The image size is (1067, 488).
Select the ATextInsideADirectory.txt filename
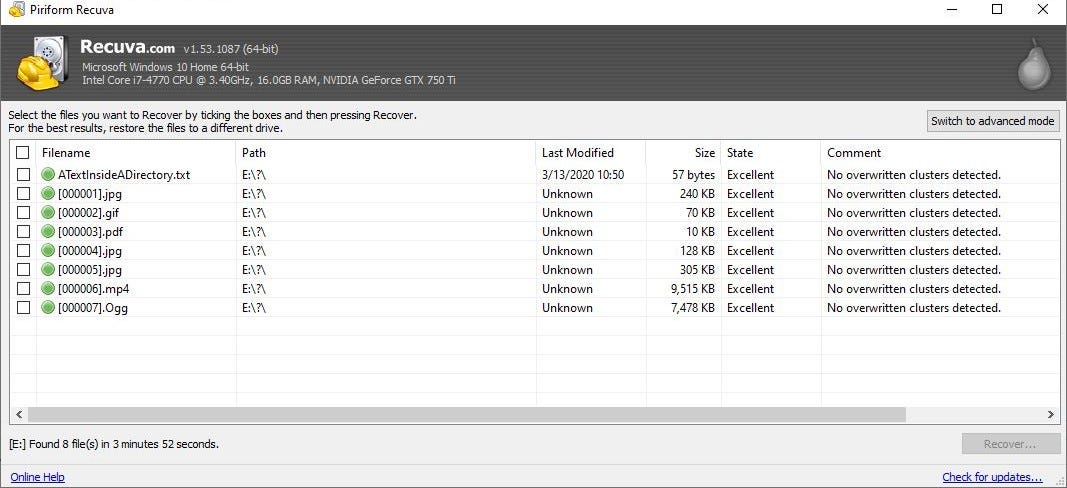124,175
